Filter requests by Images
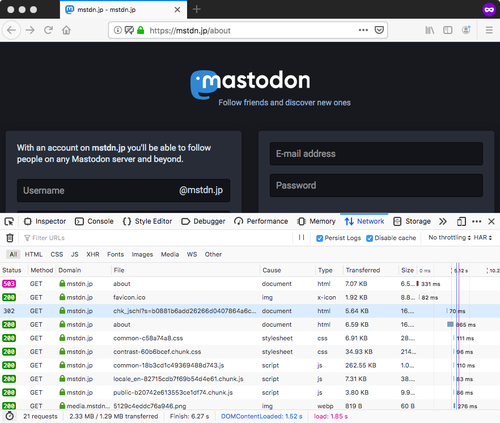500x423 pixels. click(x=142, y=254)
